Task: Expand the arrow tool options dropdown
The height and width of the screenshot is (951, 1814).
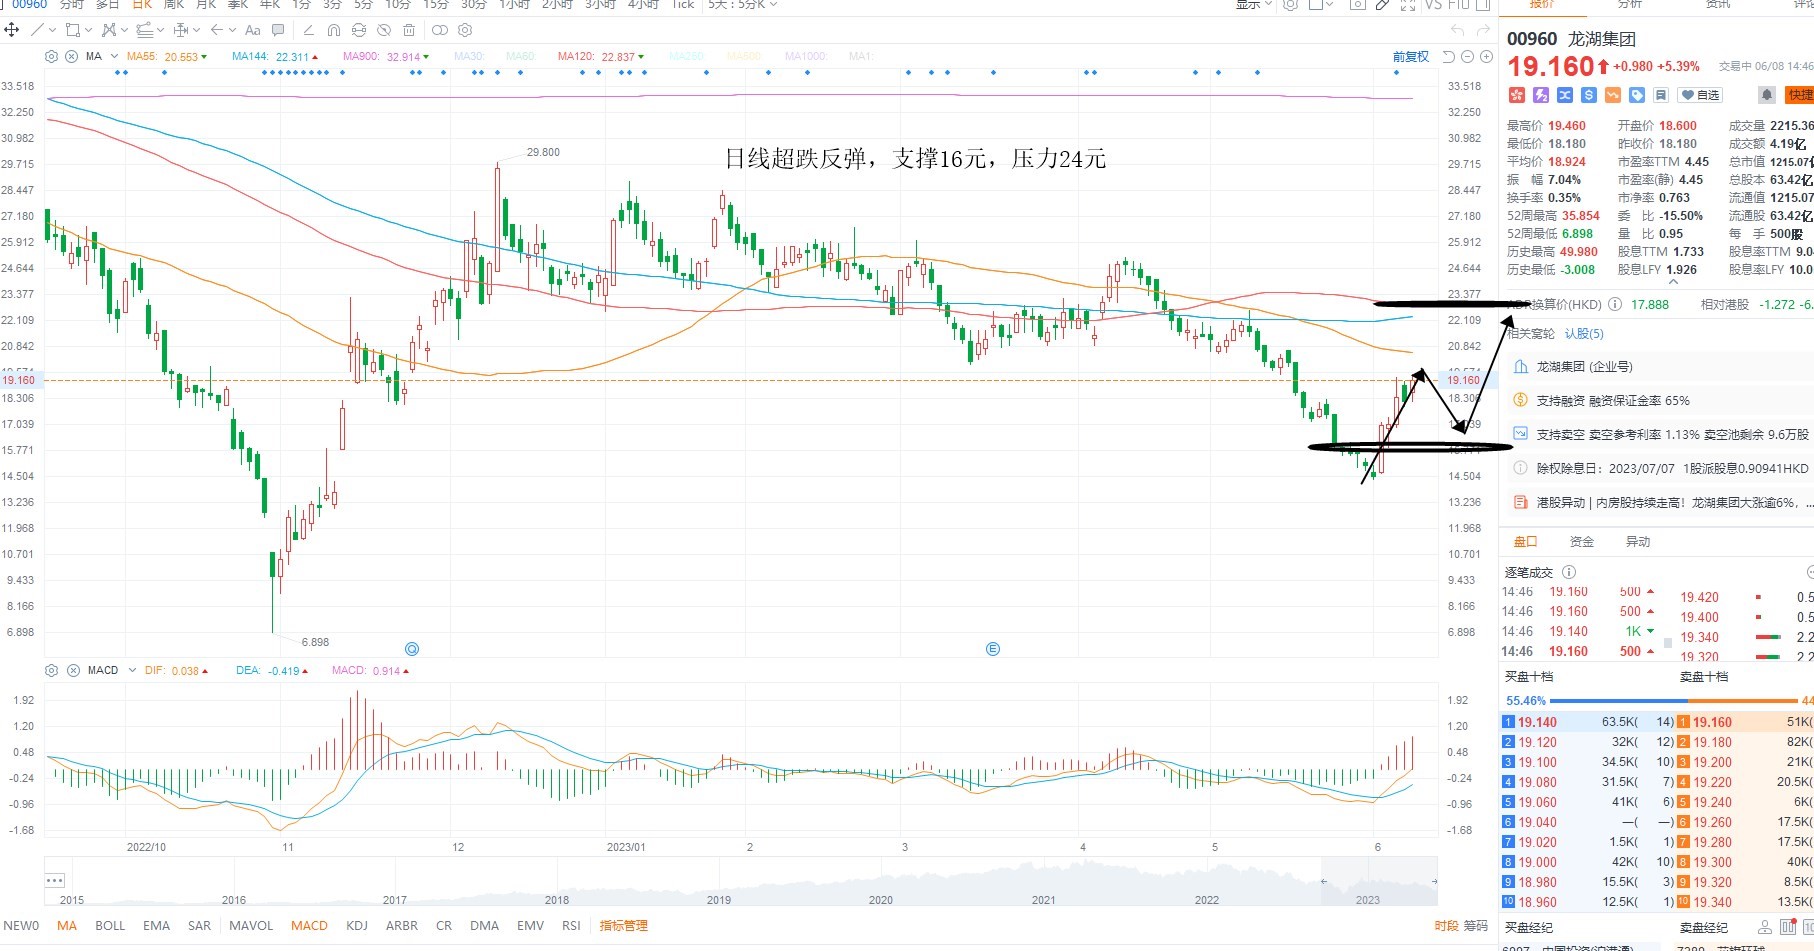Action: (x=232, y=30)
